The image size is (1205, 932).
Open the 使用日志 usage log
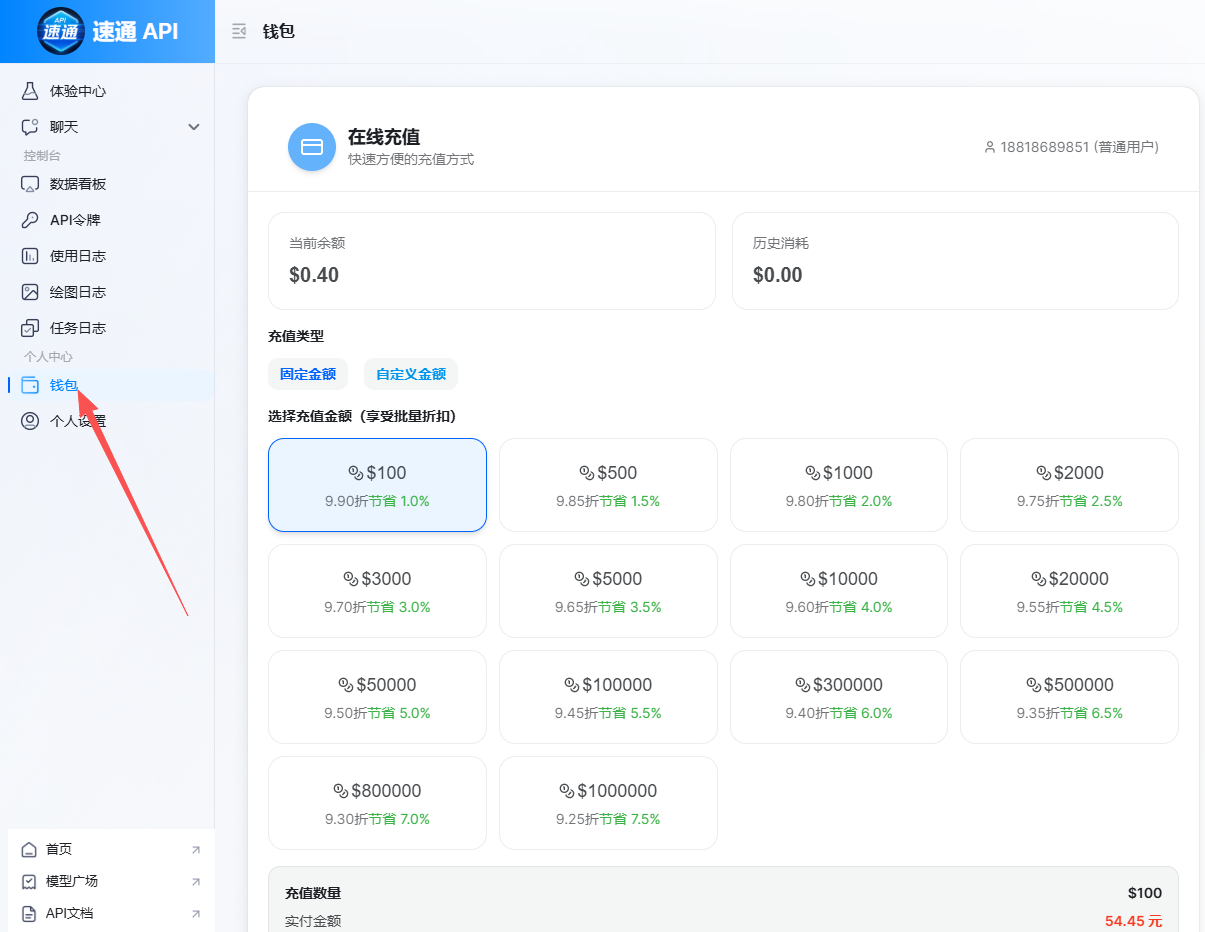70,255
